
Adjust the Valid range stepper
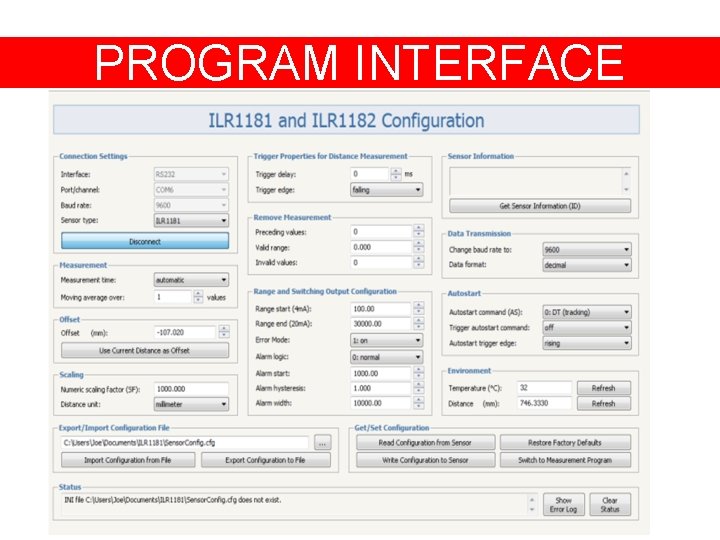[x=418, y=247]
